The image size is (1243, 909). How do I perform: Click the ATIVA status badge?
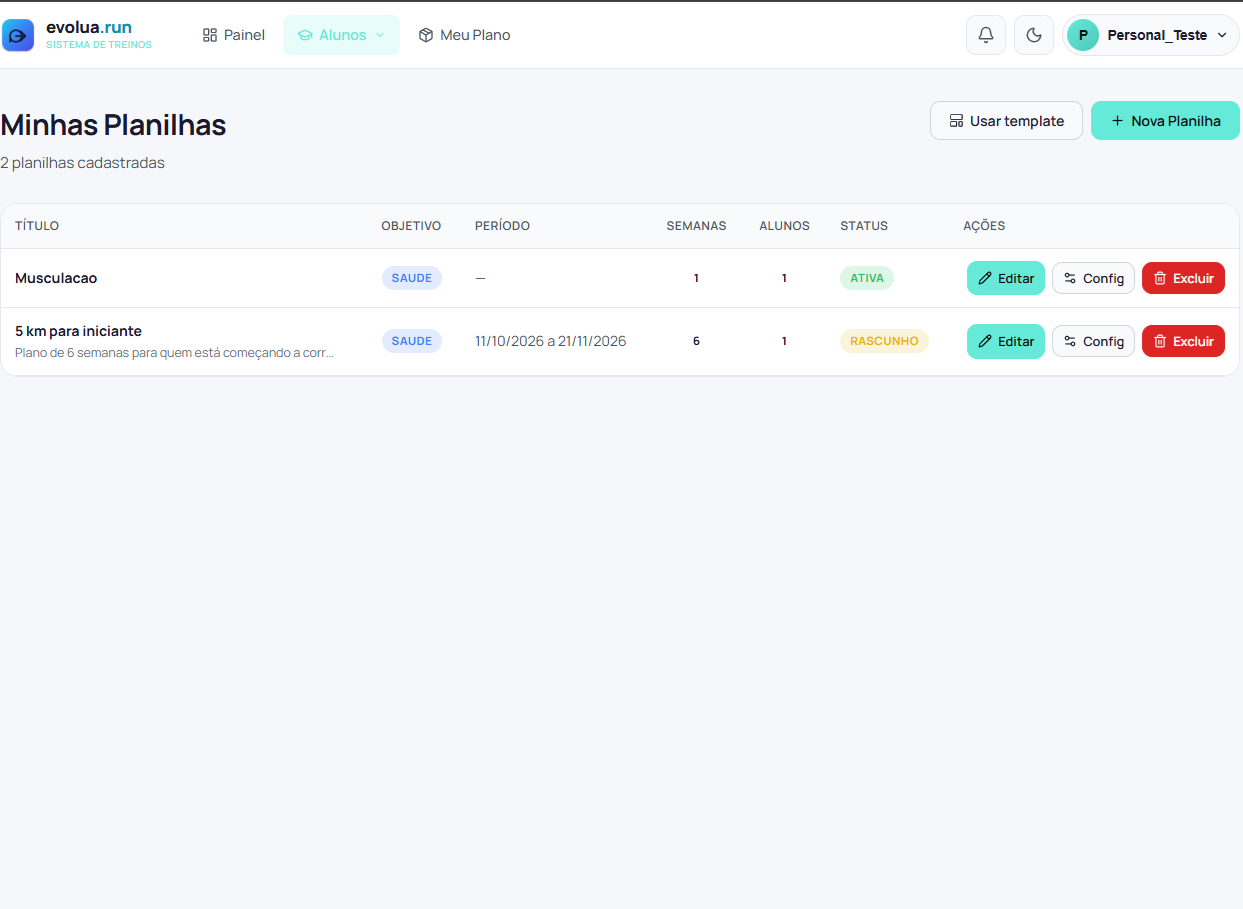click(x=867, y=278)
